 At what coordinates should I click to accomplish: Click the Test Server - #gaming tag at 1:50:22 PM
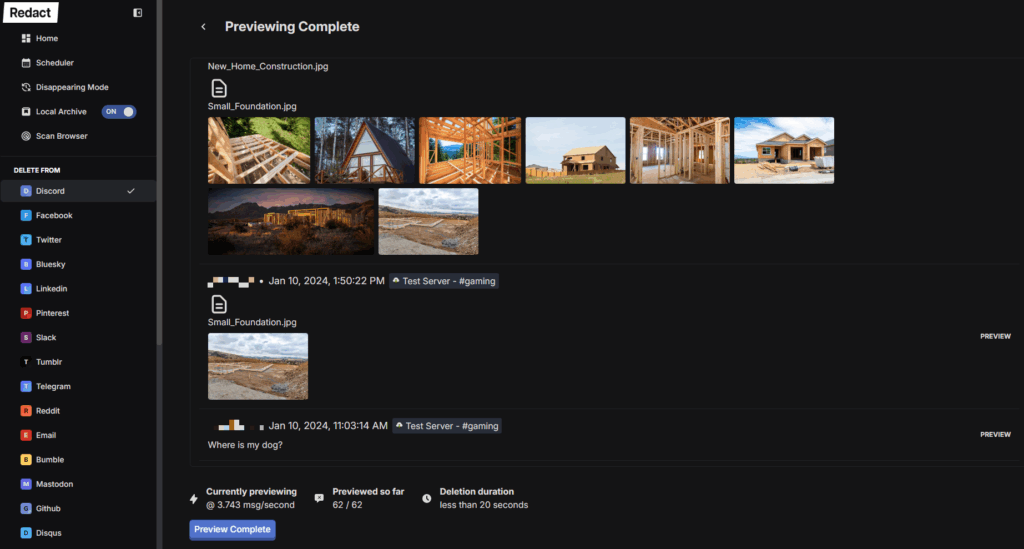pyautogui.click(x=443, y=281)
